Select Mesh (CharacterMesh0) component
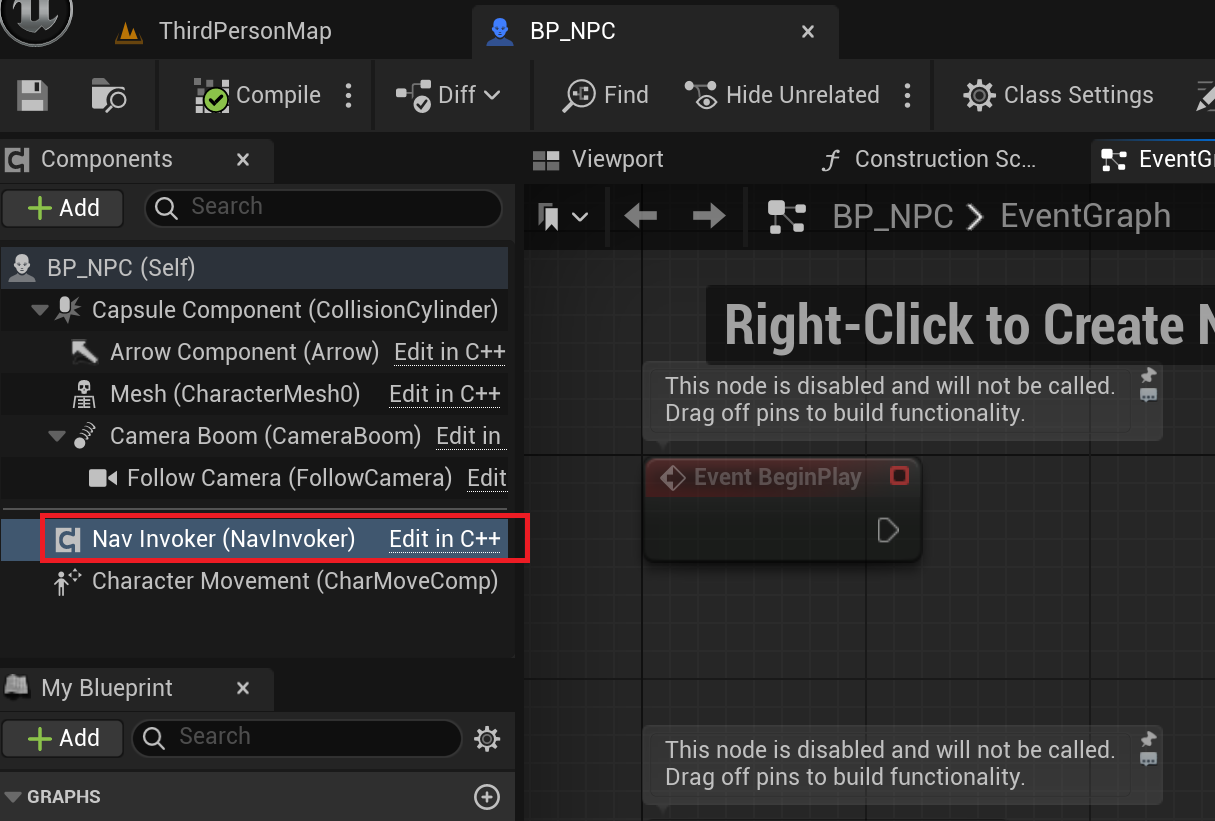This screenshot has height=821, width=1215. (x=235, y=394)
